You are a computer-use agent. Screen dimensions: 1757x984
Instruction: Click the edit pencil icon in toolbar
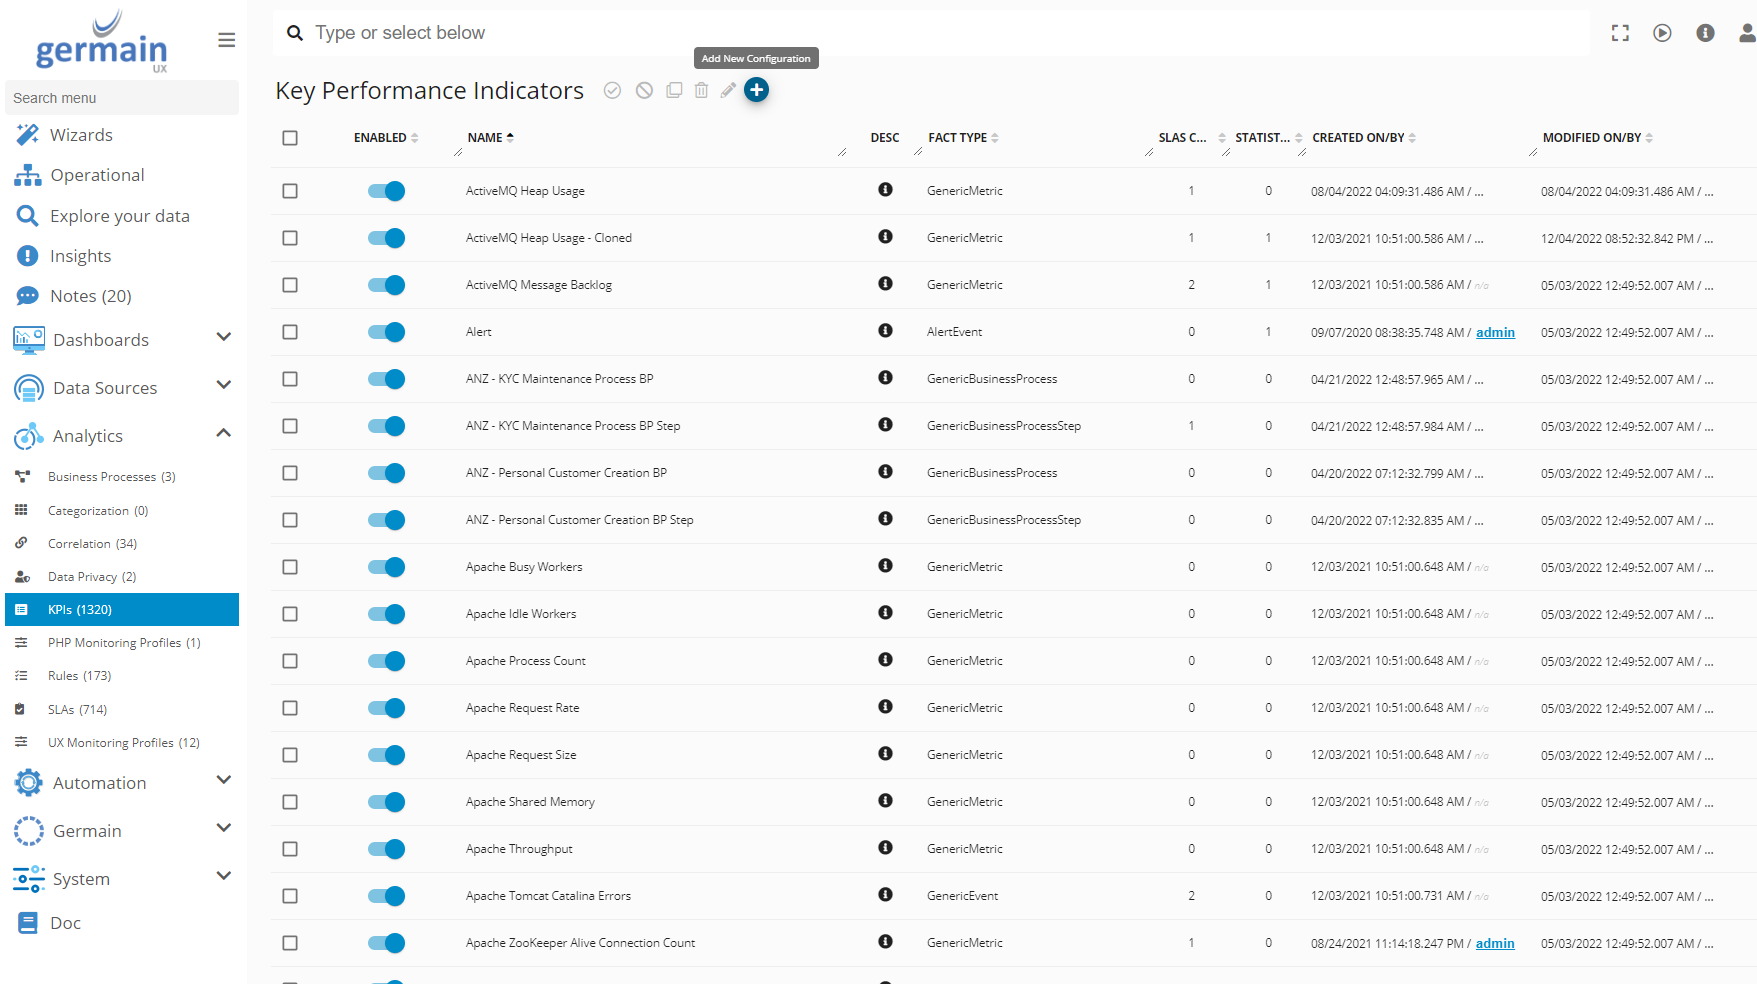coord(728,90)
